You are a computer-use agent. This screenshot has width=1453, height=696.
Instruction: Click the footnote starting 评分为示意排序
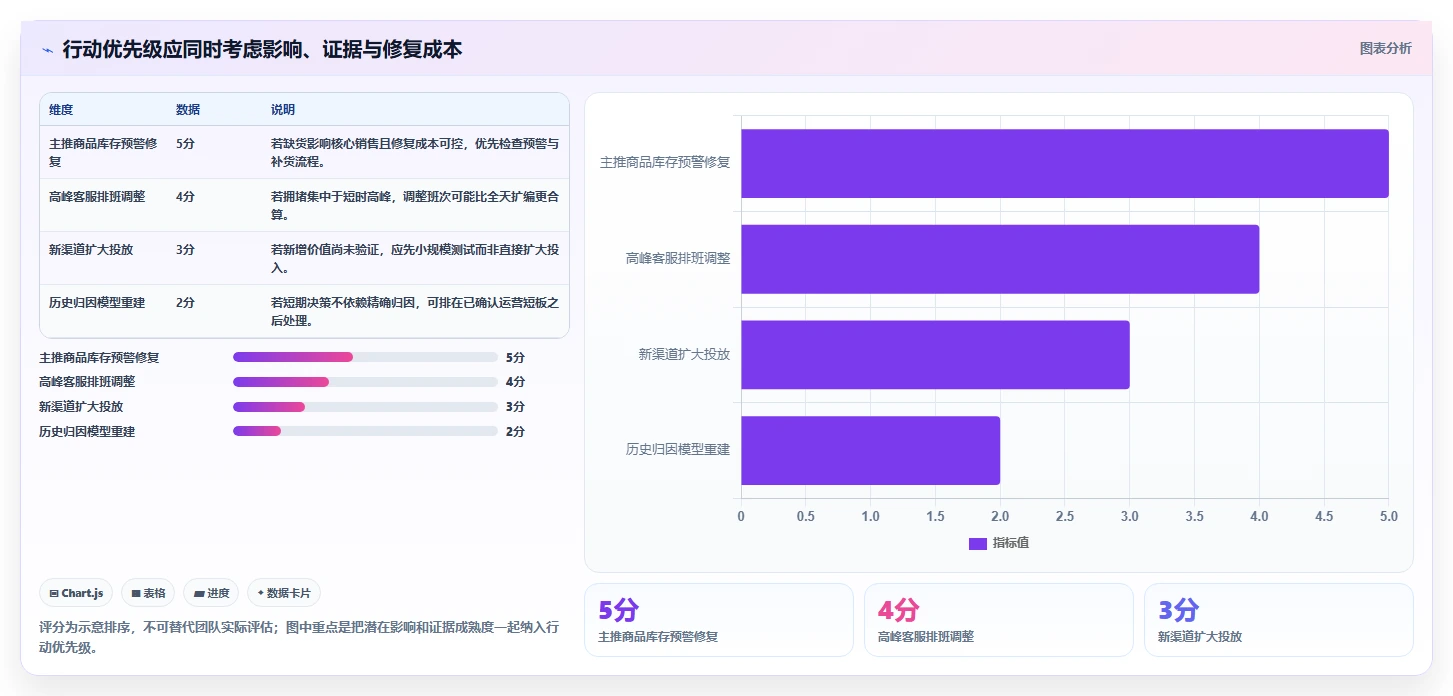(x=299, y=637)
